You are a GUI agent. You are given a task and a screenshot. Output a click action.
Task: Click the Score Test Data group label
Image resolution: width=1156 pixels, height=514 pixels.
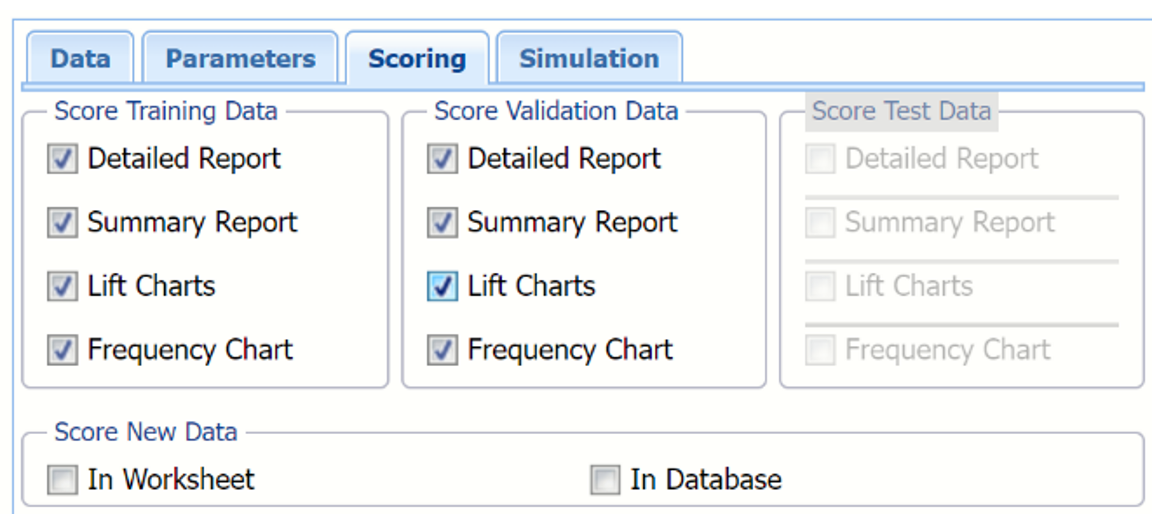pos(901,111)
